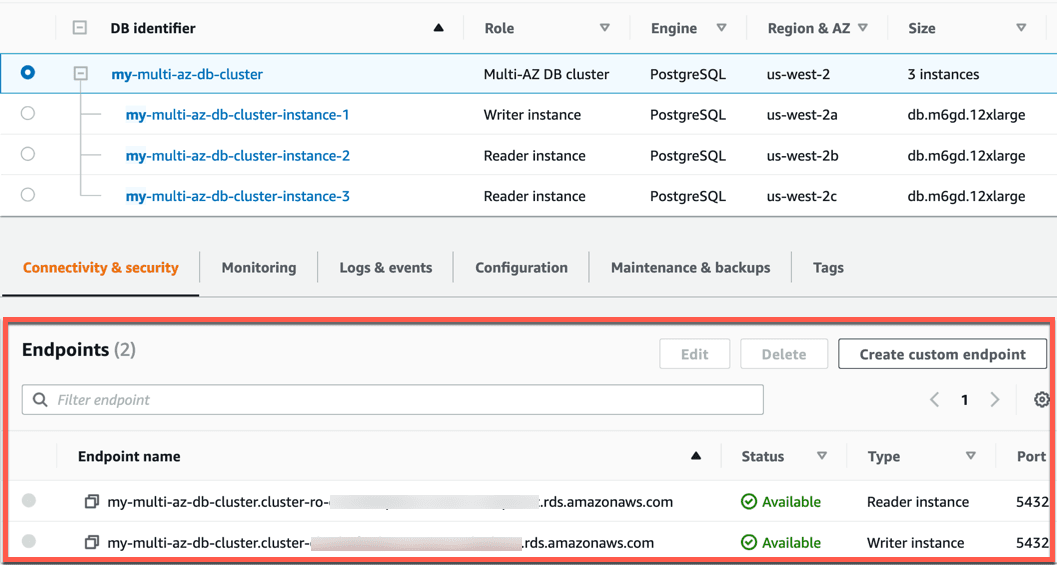Go to next endpoints page arrow
The height and width of the screenshot is (565, 1057).
[x=995, y=400]
